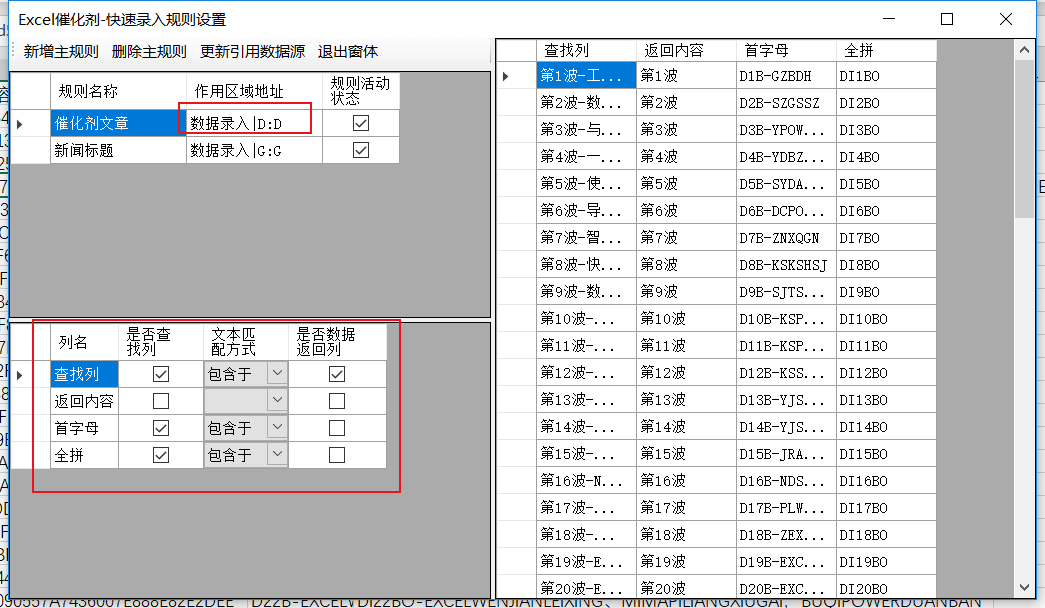Viewport: 1045px width, 608px height.
Task: Click the 文本匹配方式 column header
Action: (245, 343)
